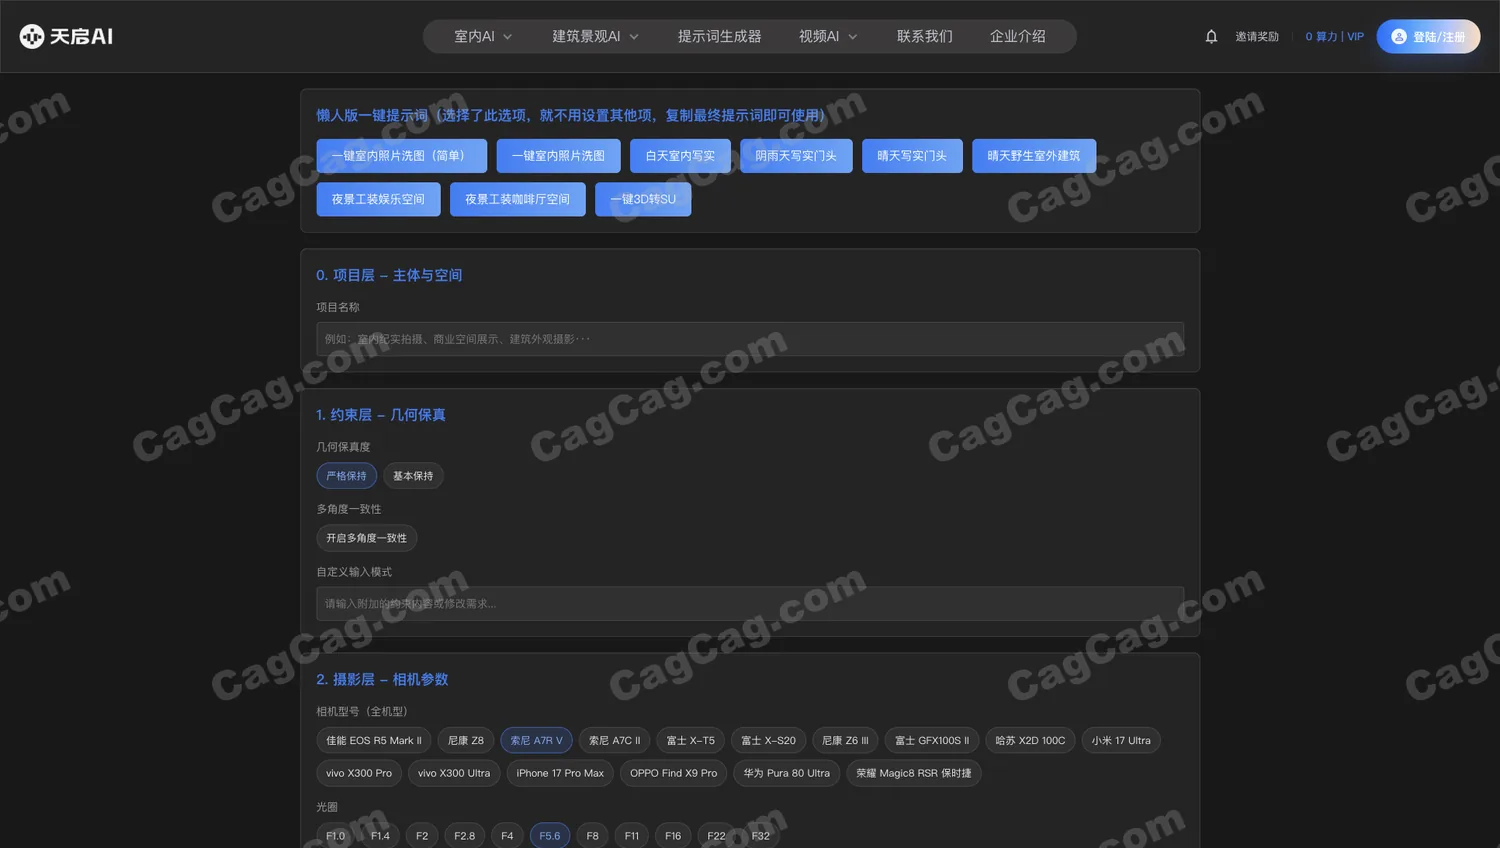Screen dimensions: 1500x848
Task: Open the 联系我们 menu item
Action: click(924, 36)
